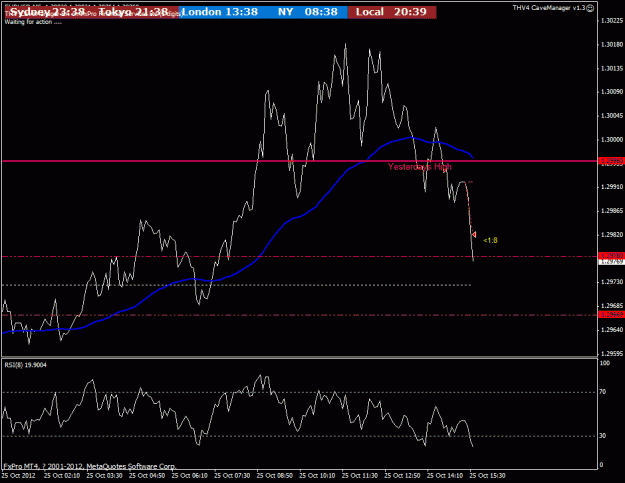The width and height of the screenshot is (625, 483).
Task: Click the 1.29910 price scale value
Action: click(612, 187)
